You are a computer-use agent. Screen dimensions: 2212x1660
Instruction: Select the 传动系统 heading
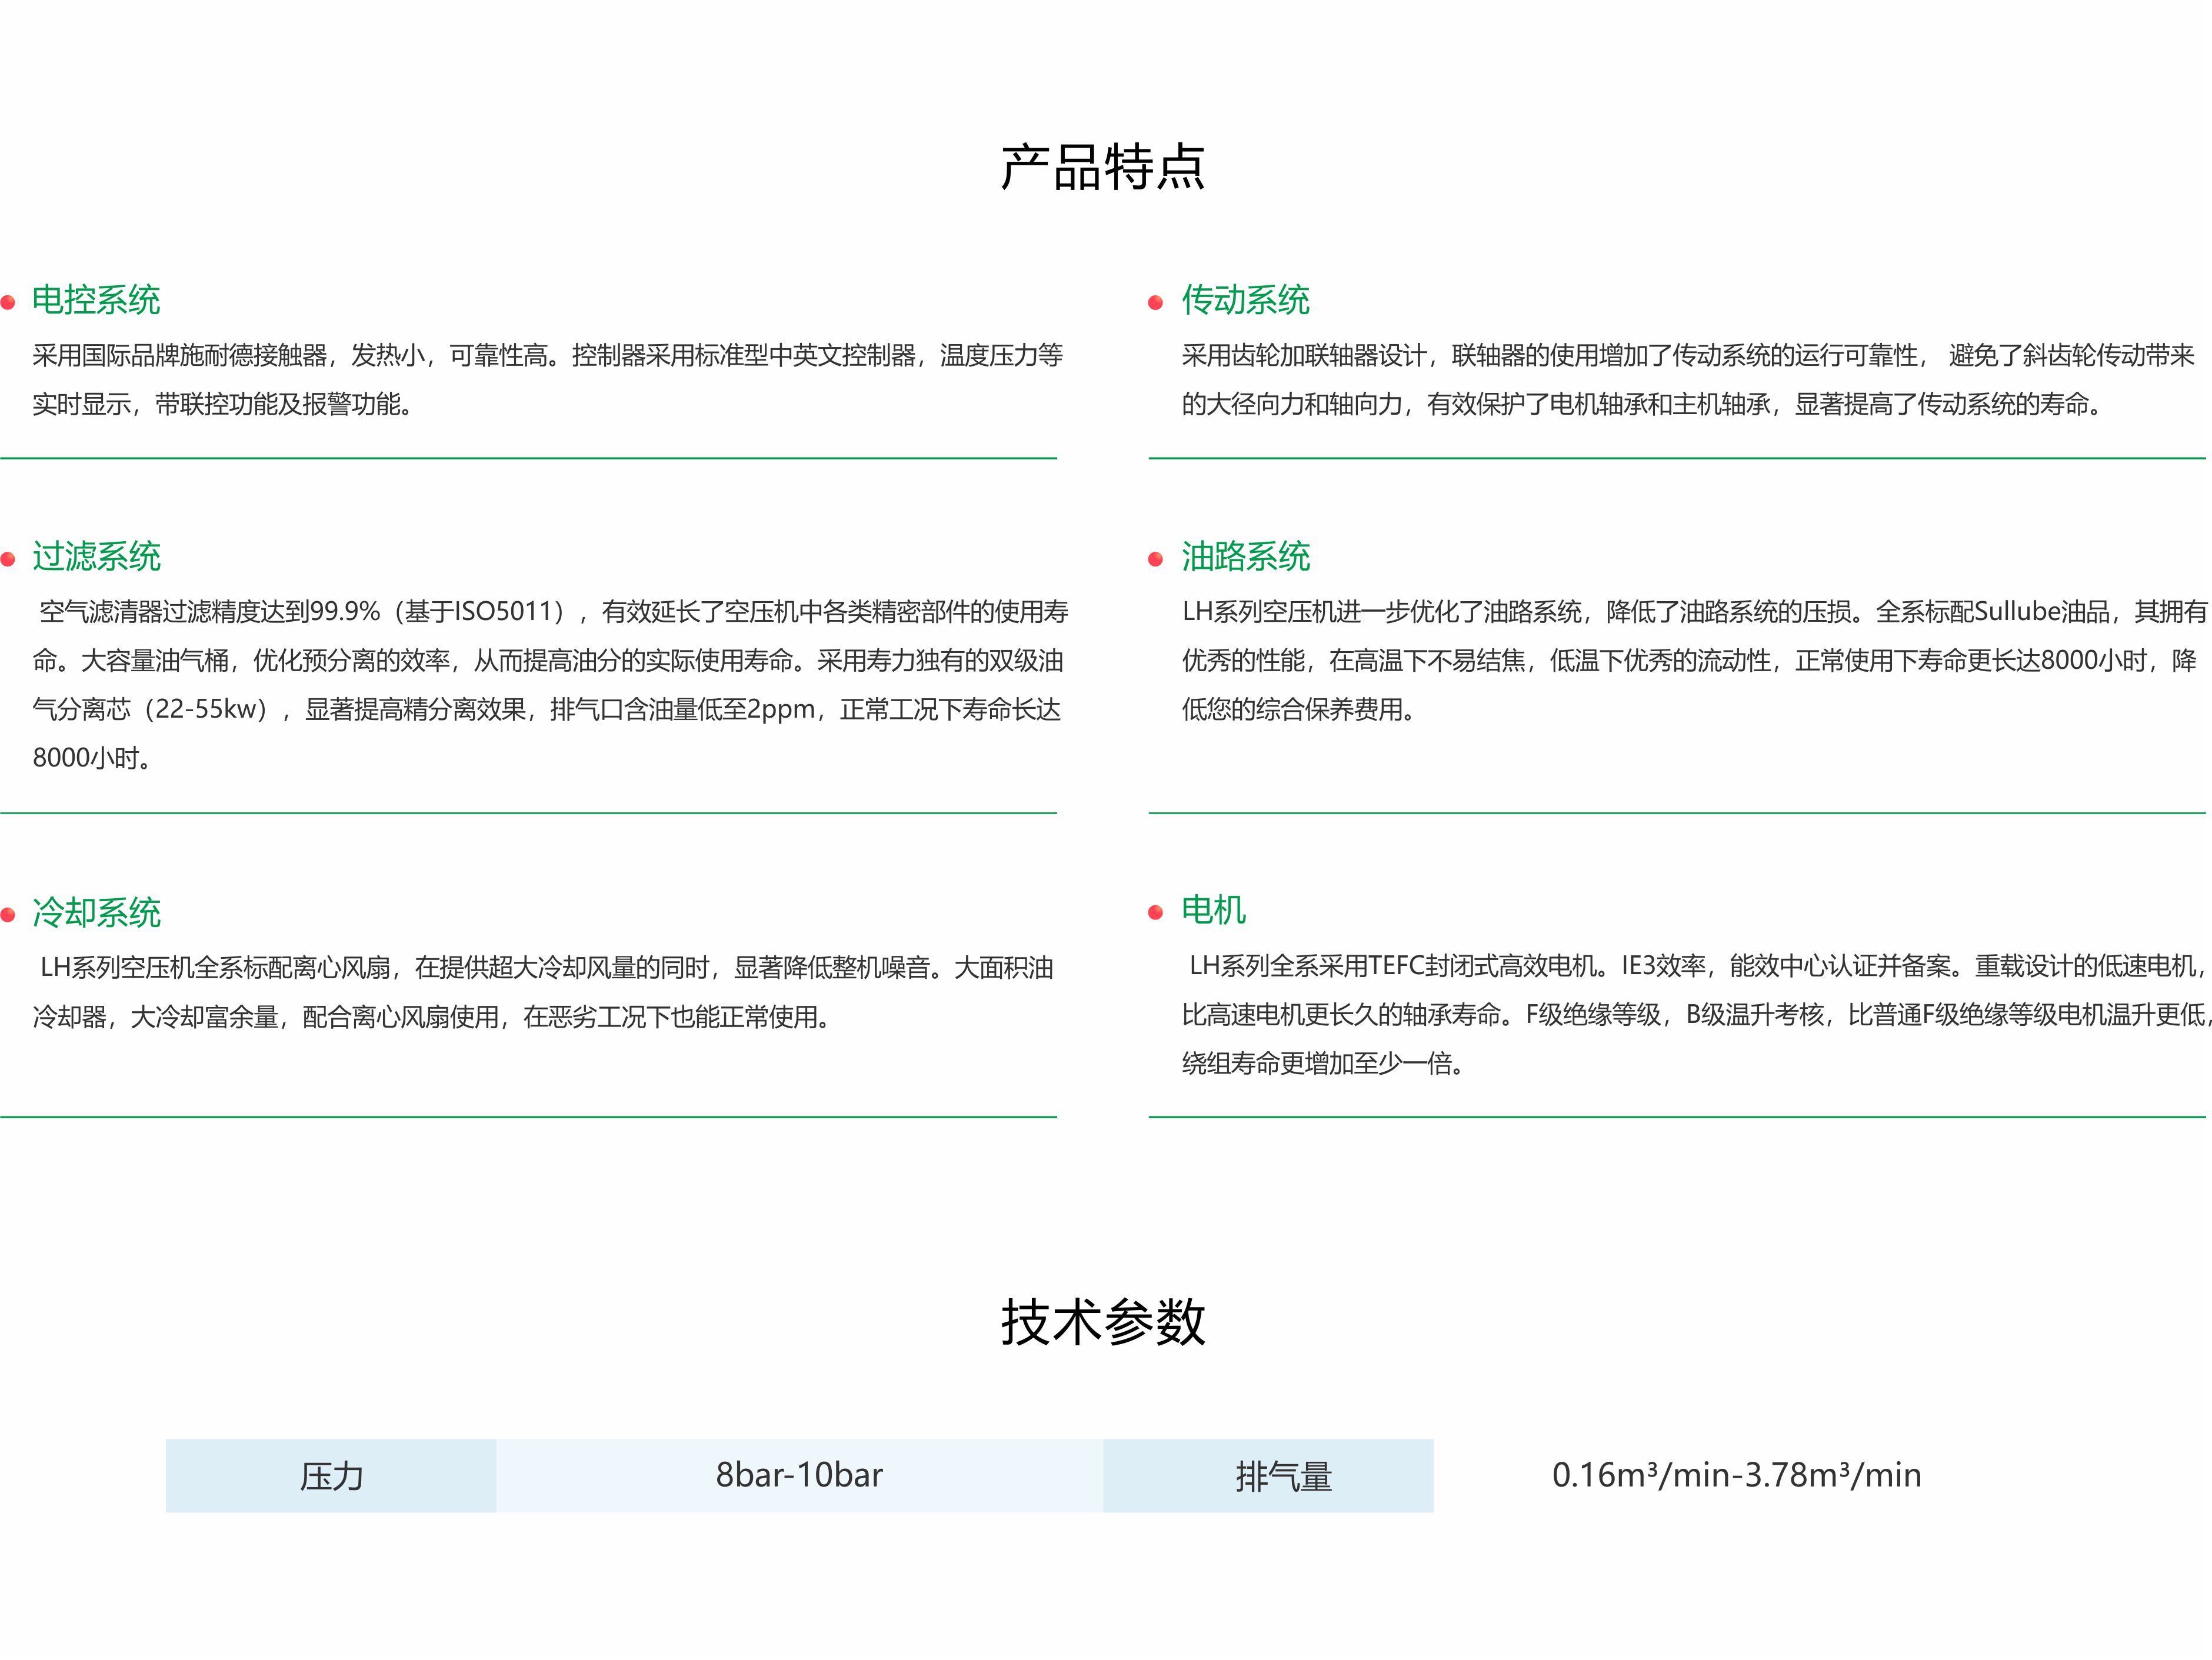pos(1245,300)
